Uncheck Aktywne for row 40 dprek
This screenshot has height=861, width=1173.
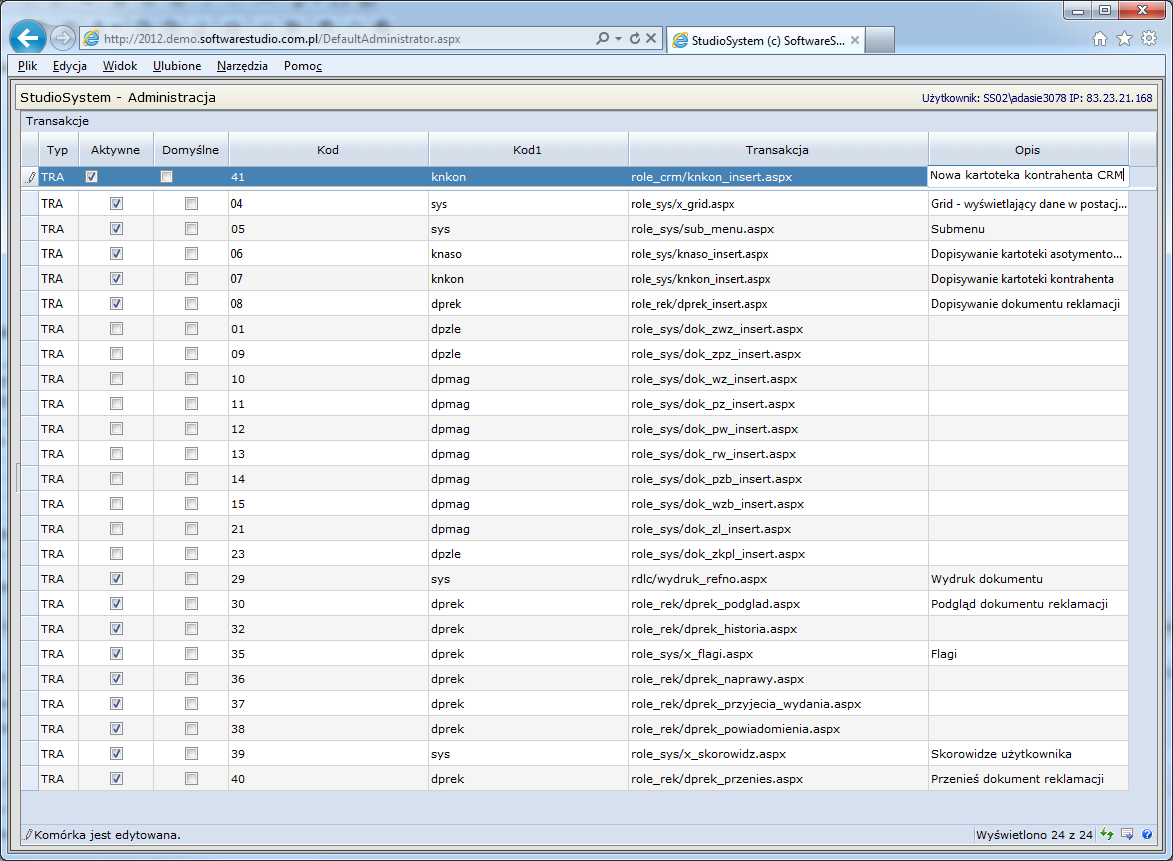(116, 779)
